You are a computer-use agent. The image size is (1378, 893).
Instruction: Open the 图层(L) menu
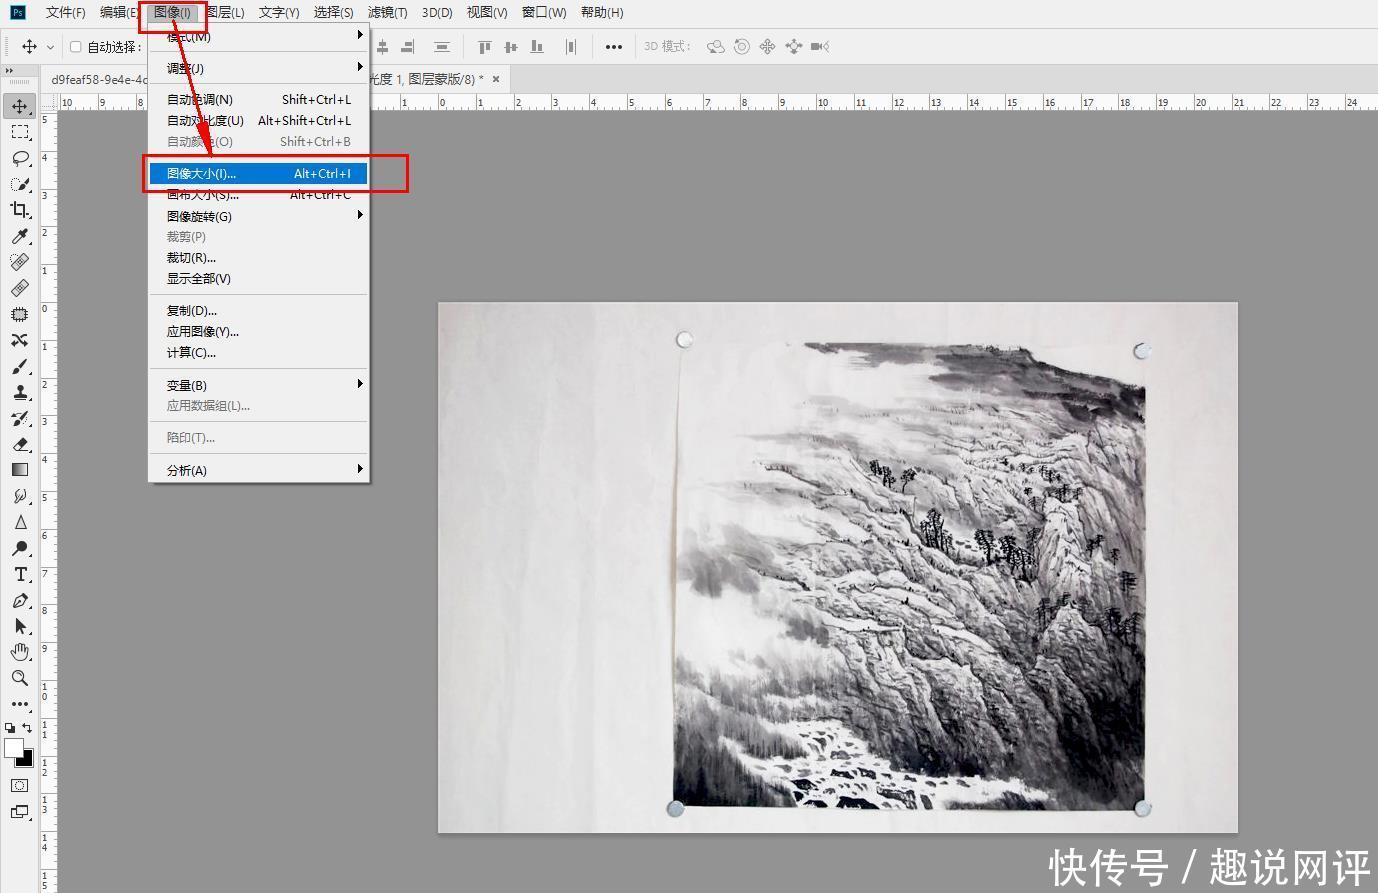click(x=225, y=12)
